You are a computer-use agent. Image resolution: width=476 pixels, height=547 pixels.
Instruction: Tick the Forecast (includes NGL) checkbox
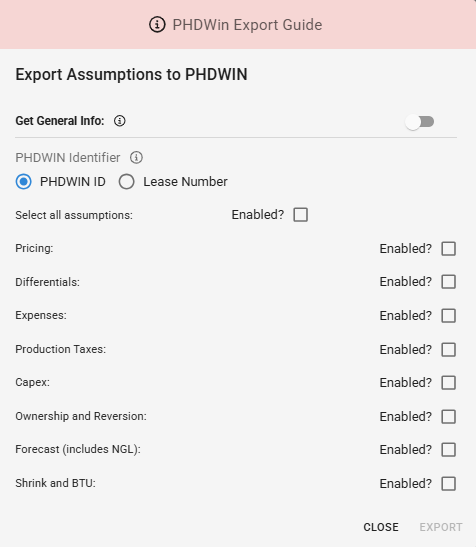448,449
